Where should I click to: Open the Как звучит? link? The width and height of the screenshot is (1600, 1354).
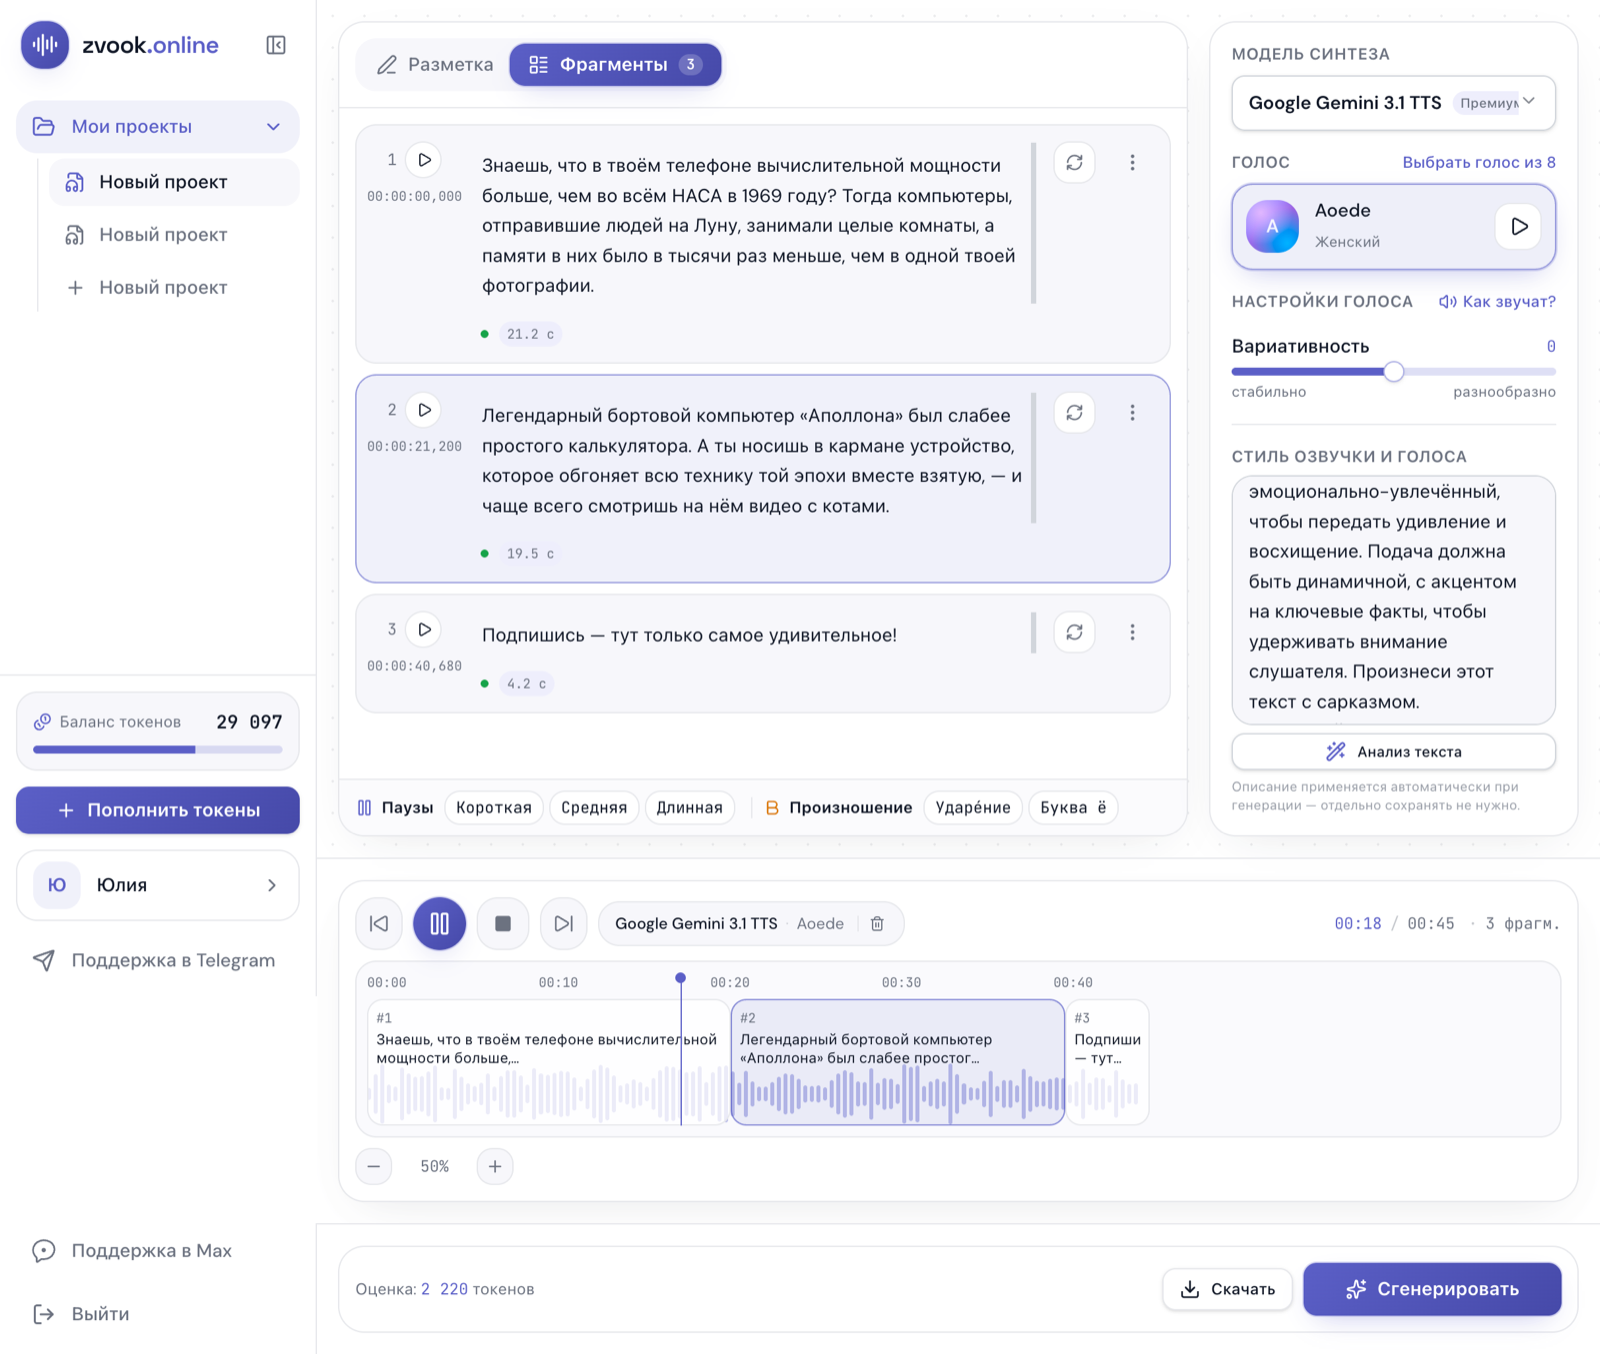(x=1497, y=302)
